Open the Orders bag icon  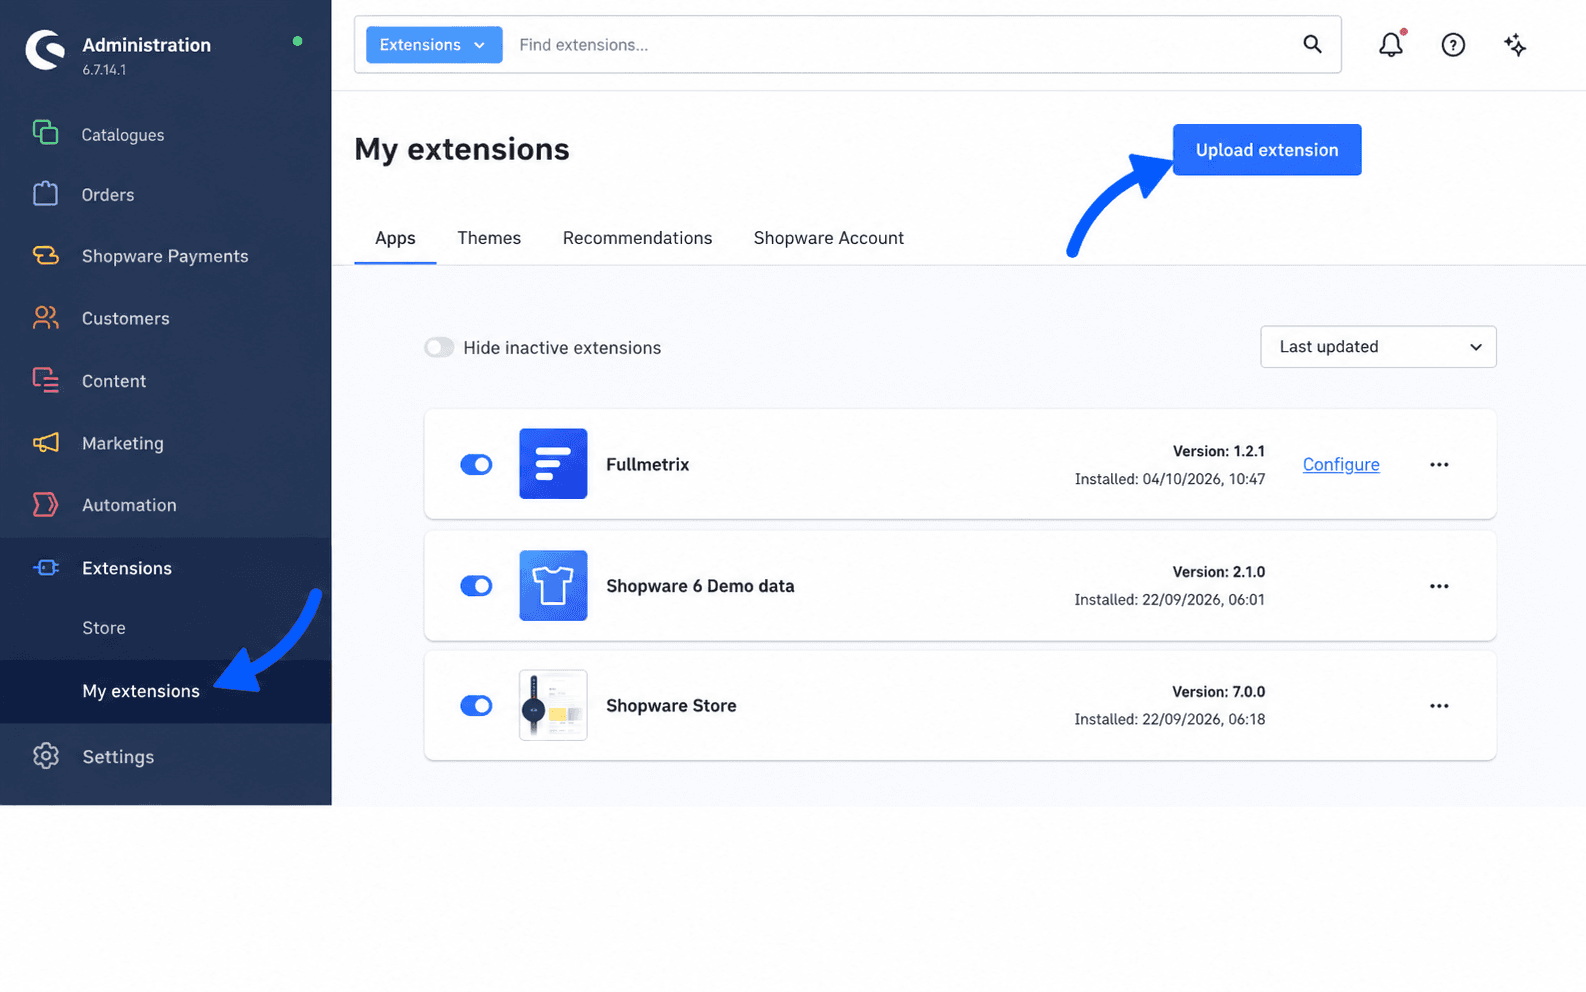point(45,193)
